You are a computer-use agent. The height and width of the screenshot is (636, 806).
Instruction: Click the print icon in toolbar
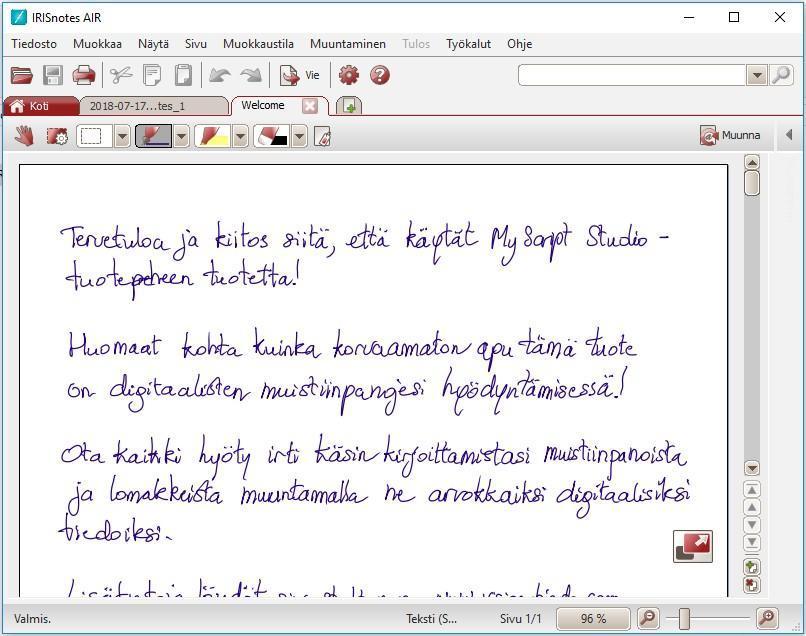84,75
